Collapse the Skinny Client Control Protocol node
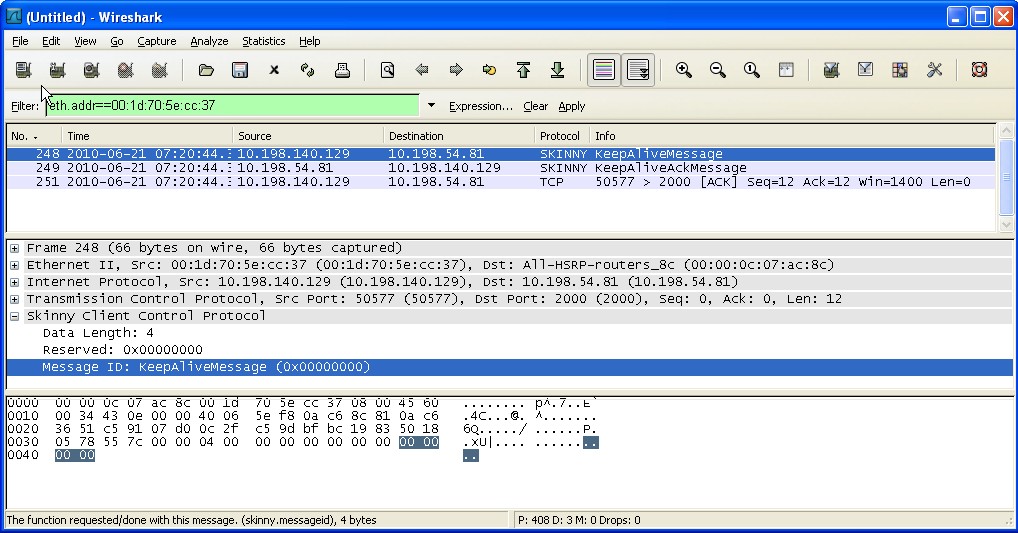Viewport: 1018px width, 533px height. (15, 316)
